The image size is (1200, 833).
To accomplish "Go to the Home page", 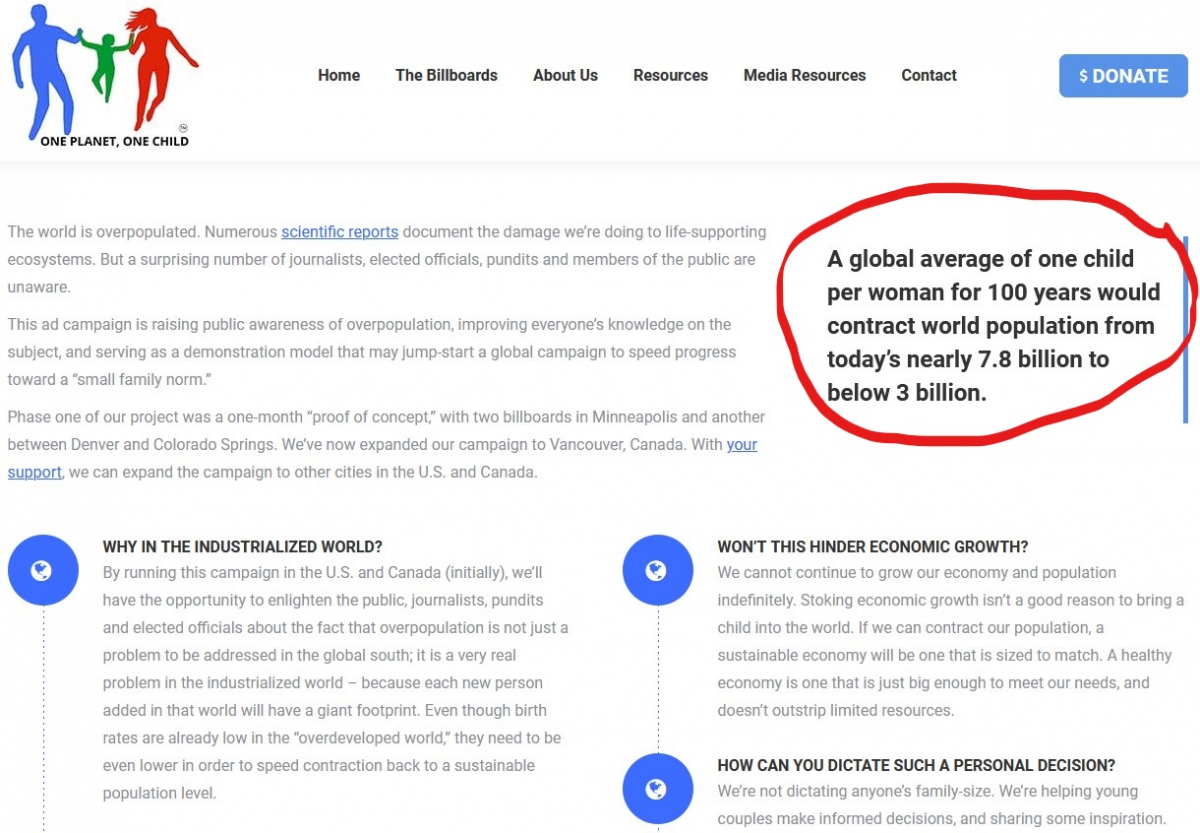I will pos(338,75).
